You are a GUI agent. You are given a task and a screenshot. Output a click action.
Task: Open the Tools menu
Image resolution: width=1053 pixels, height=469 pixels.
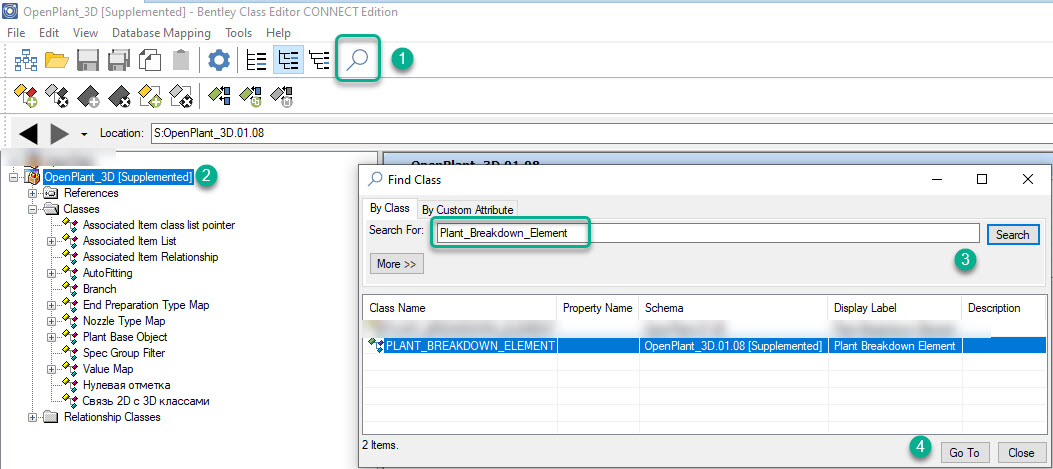(x=238, y=33)
